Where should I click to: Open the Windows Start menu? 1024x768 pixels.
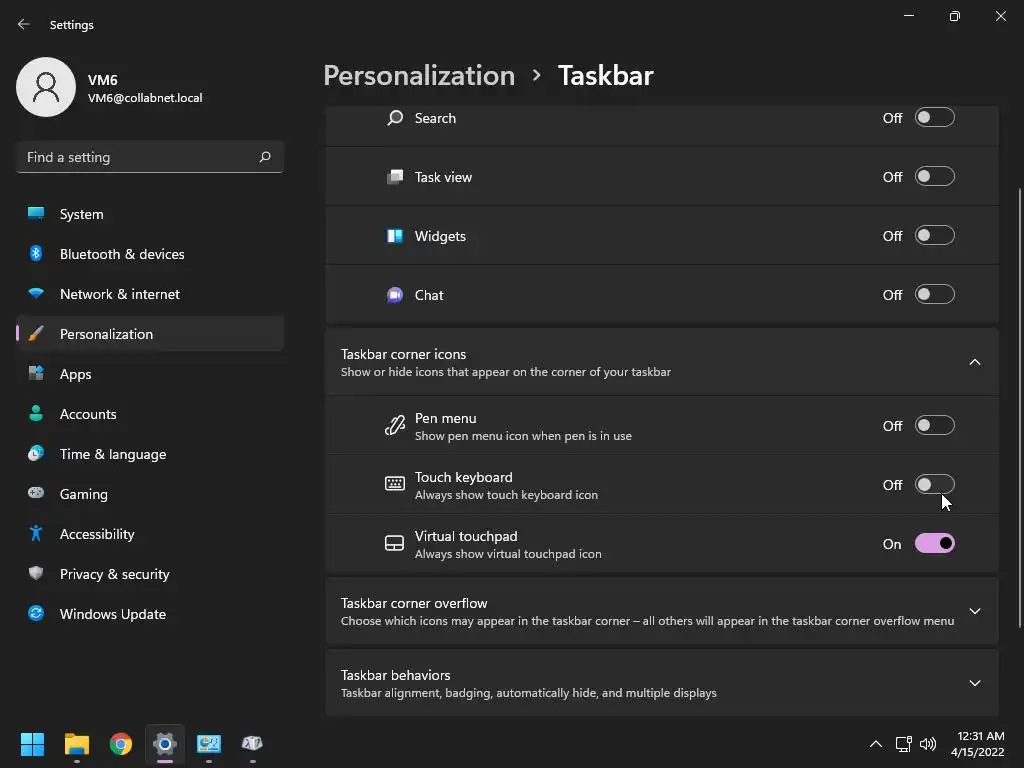coord(33,744)
